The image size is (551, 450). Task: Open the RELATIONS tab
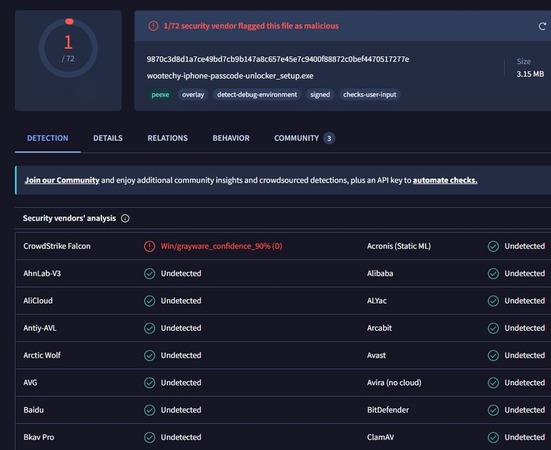coord(168,138)
